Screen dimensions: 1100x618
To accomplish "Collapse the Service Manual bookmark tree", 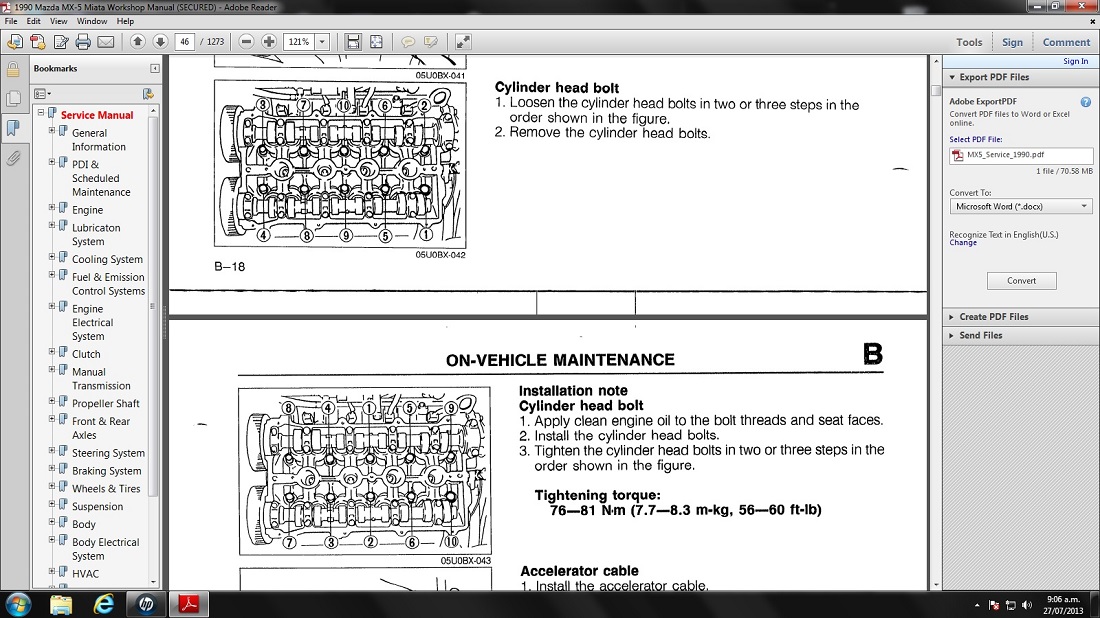I will click(41, 112).
